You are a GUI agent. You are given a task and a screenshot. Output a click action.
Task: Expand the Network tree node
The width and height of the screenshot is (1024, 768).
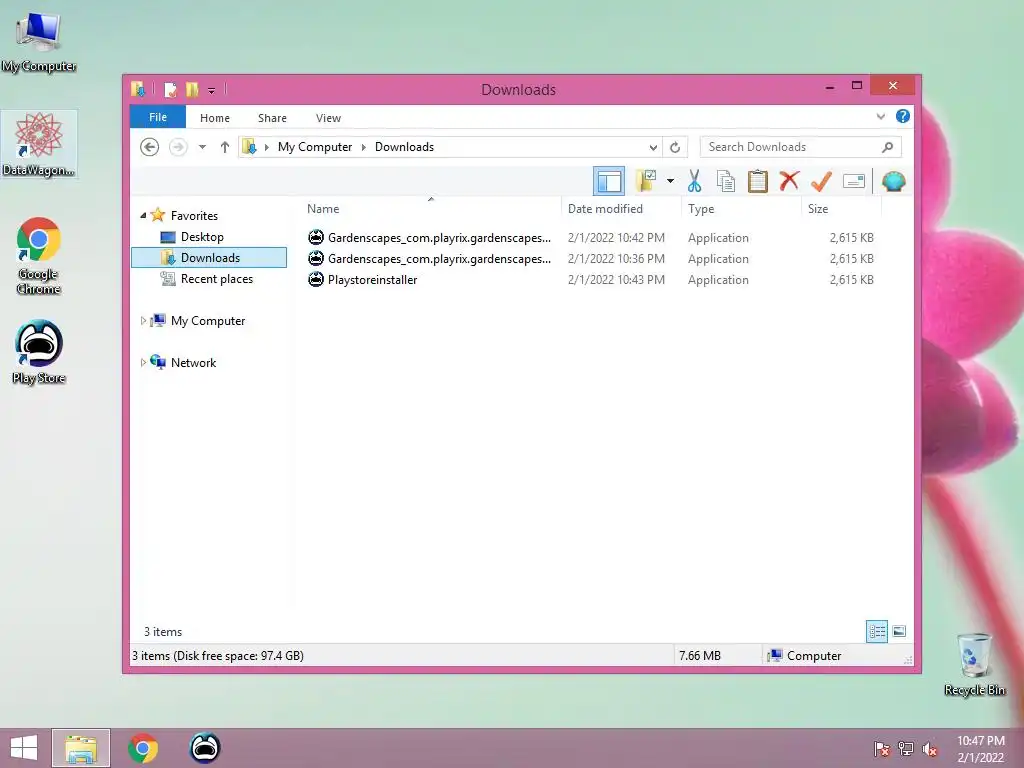(x=143, y=362)
